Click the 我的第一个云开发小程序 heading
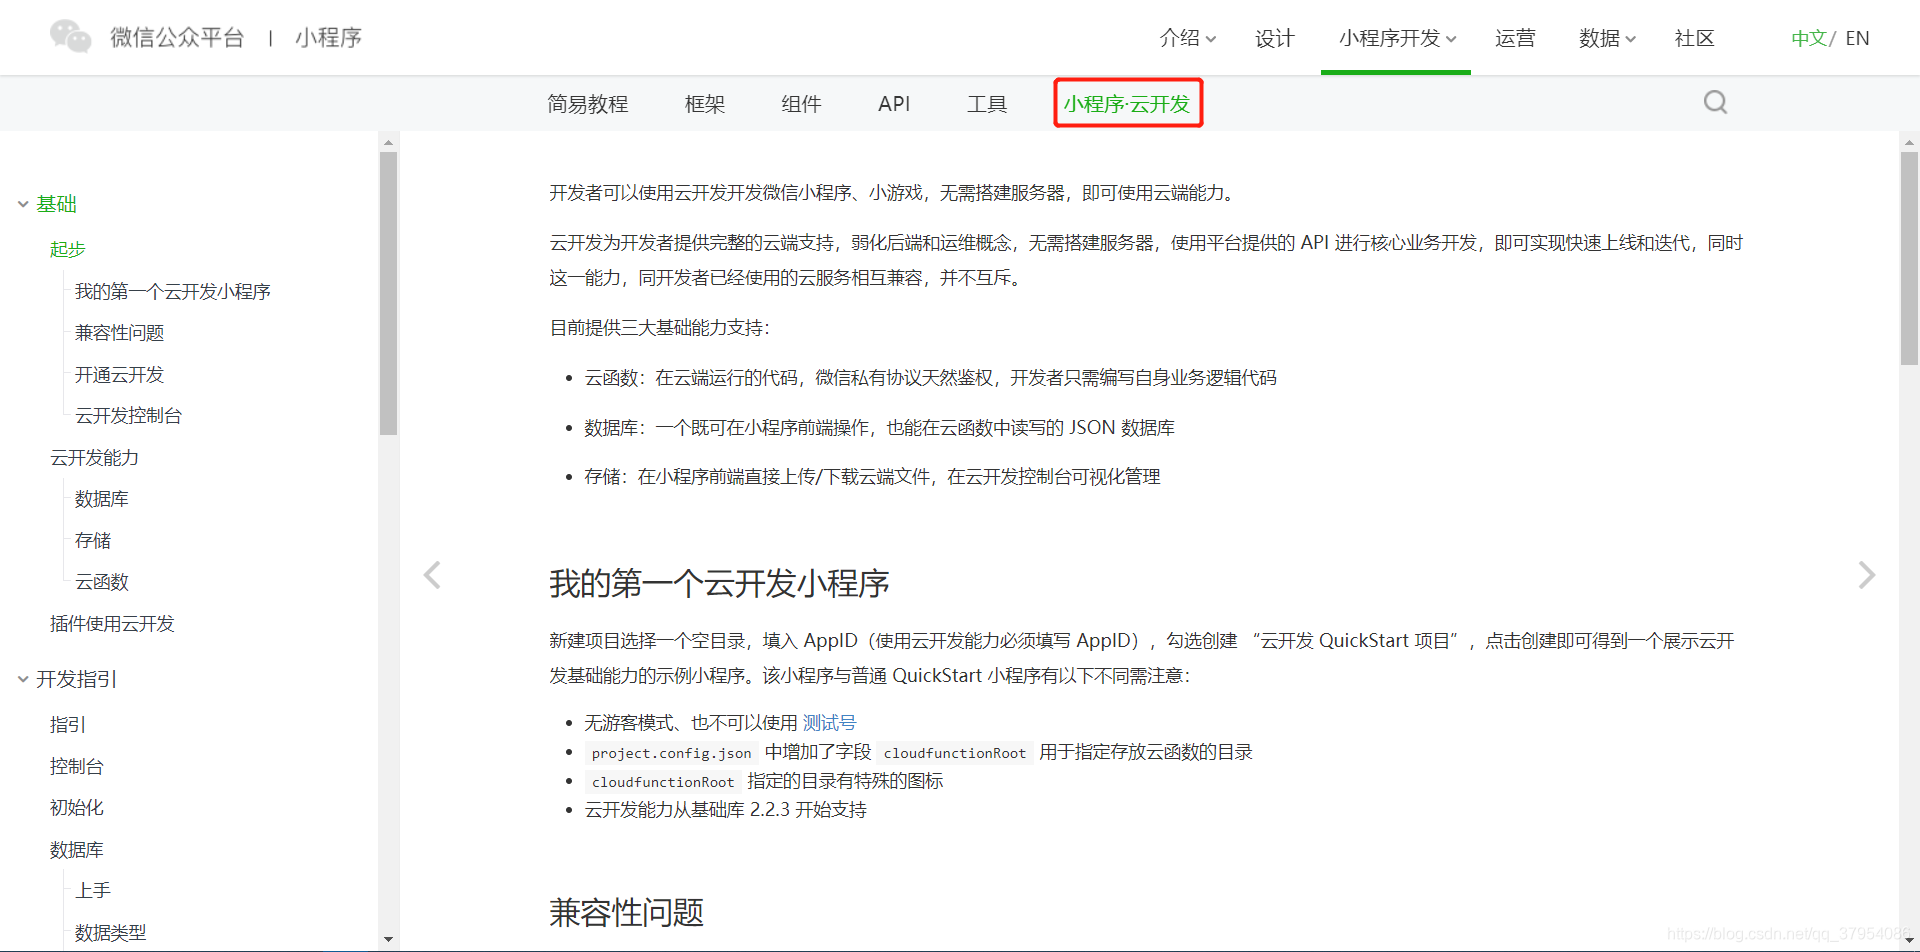Image resolution: width=1920 pixels, height=952 pixels. click(719, 583)
